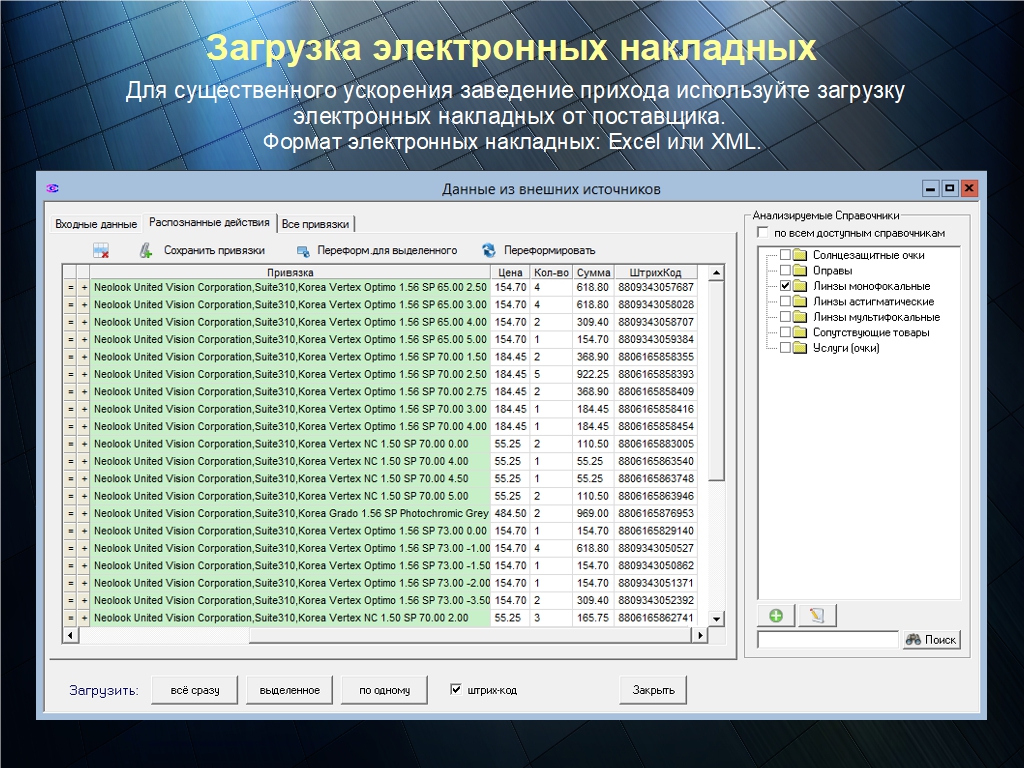This screenshot has width=1024, height=768.
Task: Uncheck the 'Линзы монофокальные' checkbox
Action: click(785, 286)
